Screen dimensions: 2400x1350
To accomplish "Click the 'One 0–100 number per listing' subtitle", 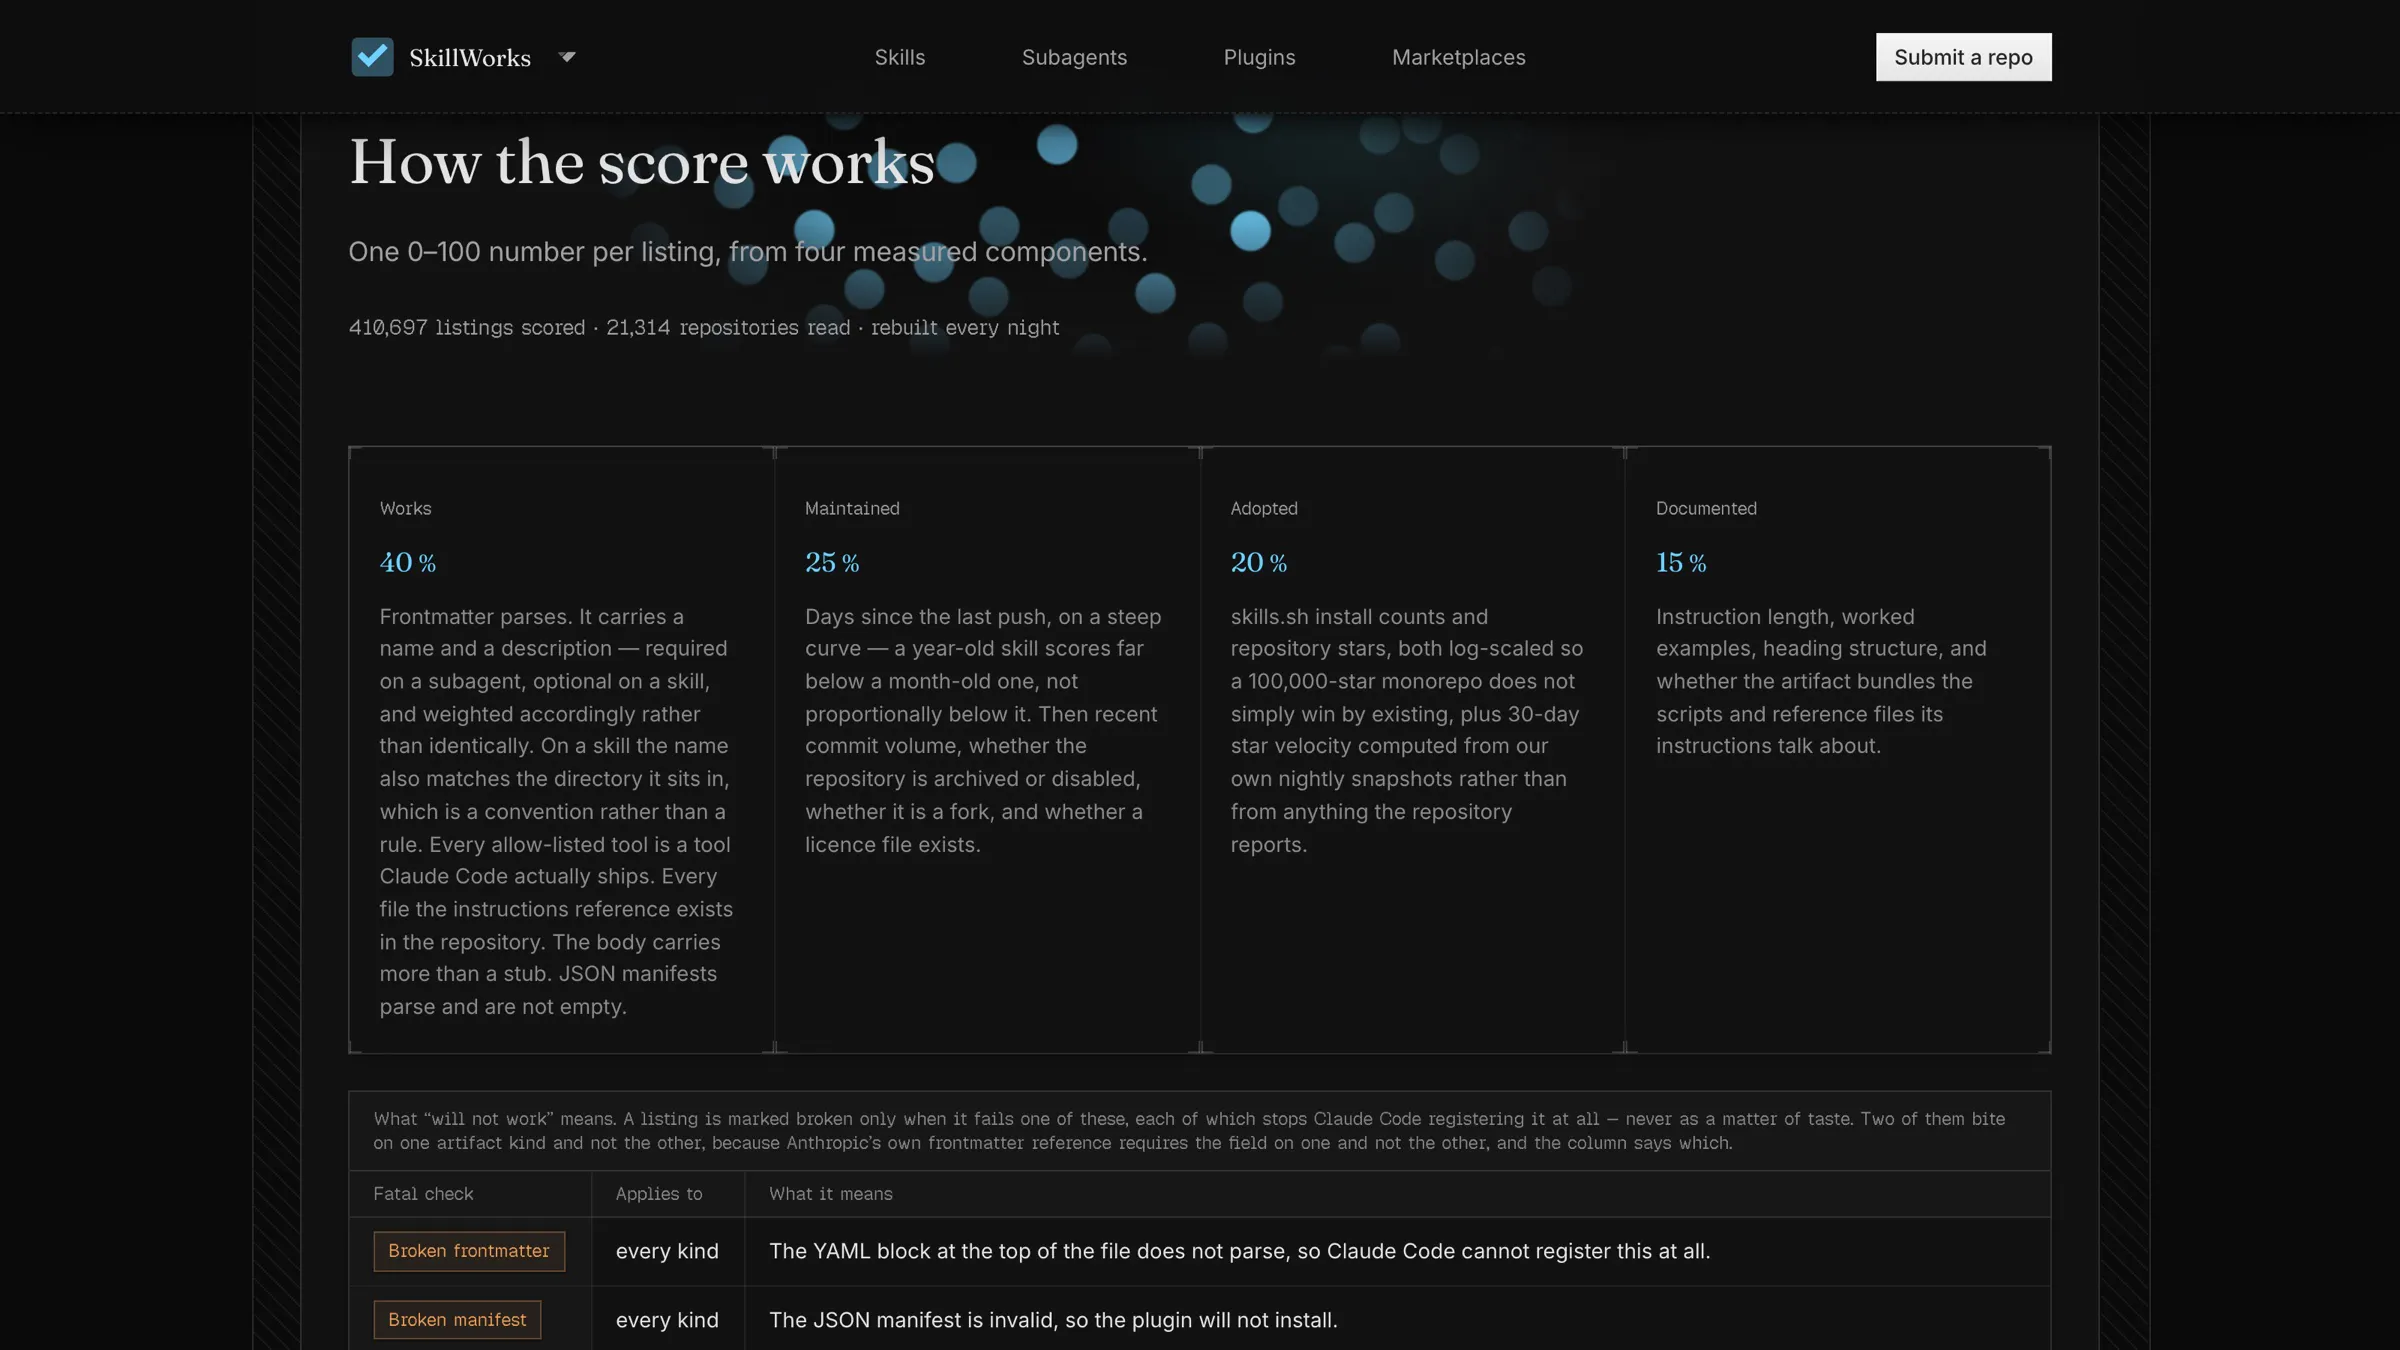I will [748, 251].
